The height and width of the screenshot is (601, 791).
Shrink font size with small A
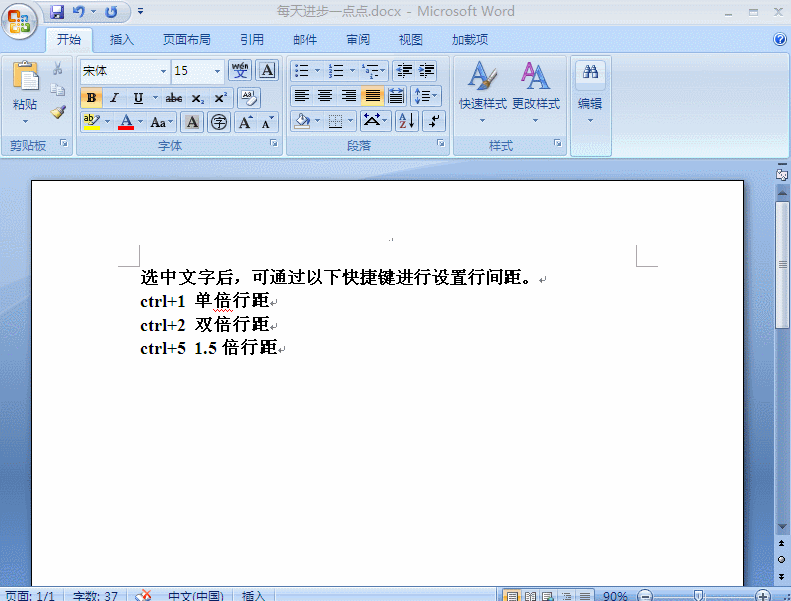[267, 122]
